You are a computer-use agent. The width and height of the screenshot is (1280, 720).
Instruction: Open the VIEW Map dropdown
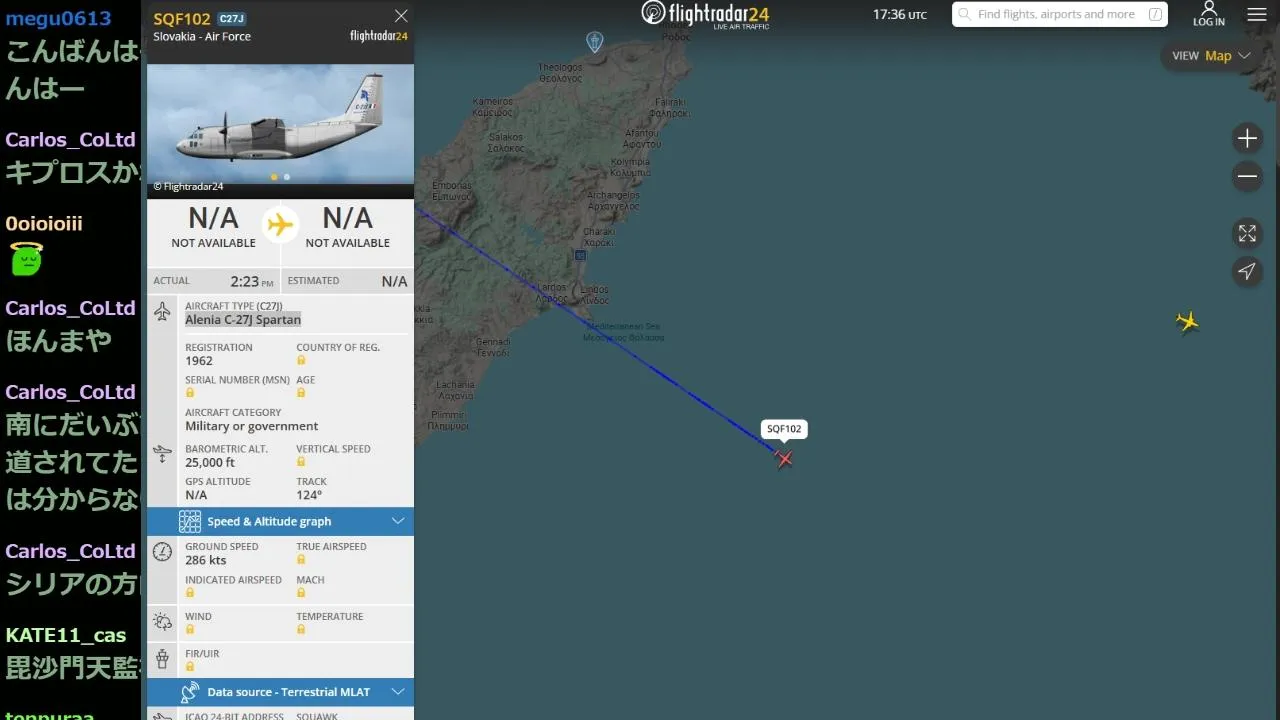click(x=1212, y=56)
